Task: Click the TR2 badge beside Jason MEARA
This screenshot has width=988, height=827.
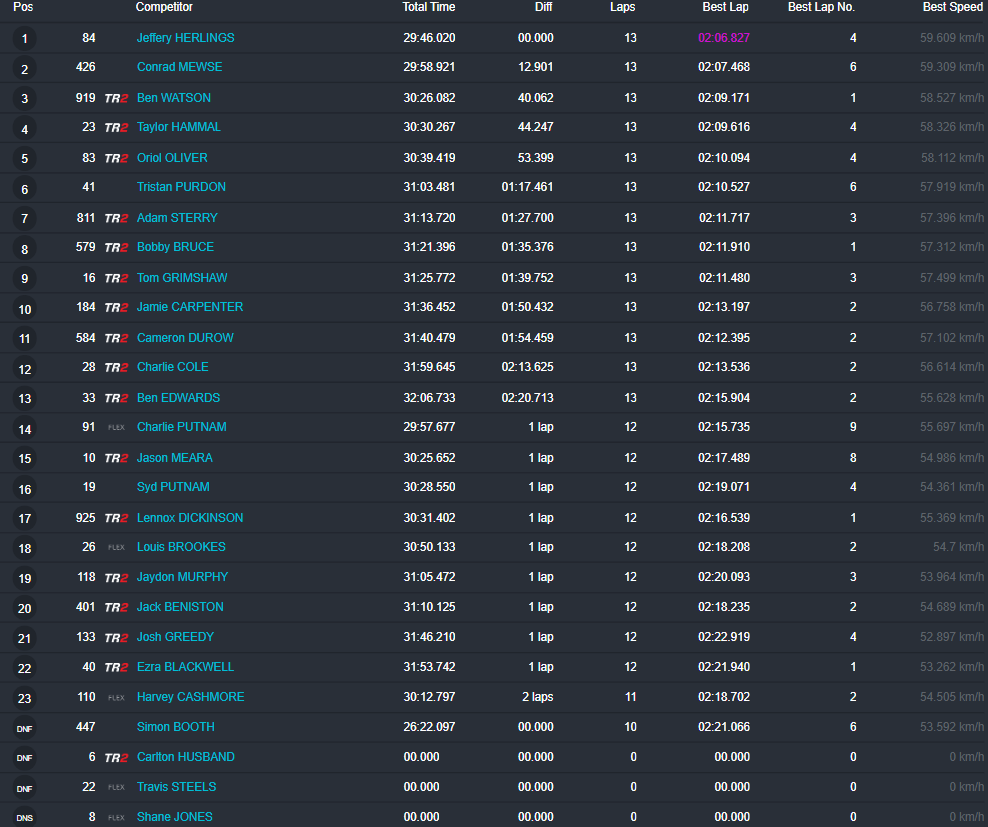Action: coord(117,458)
